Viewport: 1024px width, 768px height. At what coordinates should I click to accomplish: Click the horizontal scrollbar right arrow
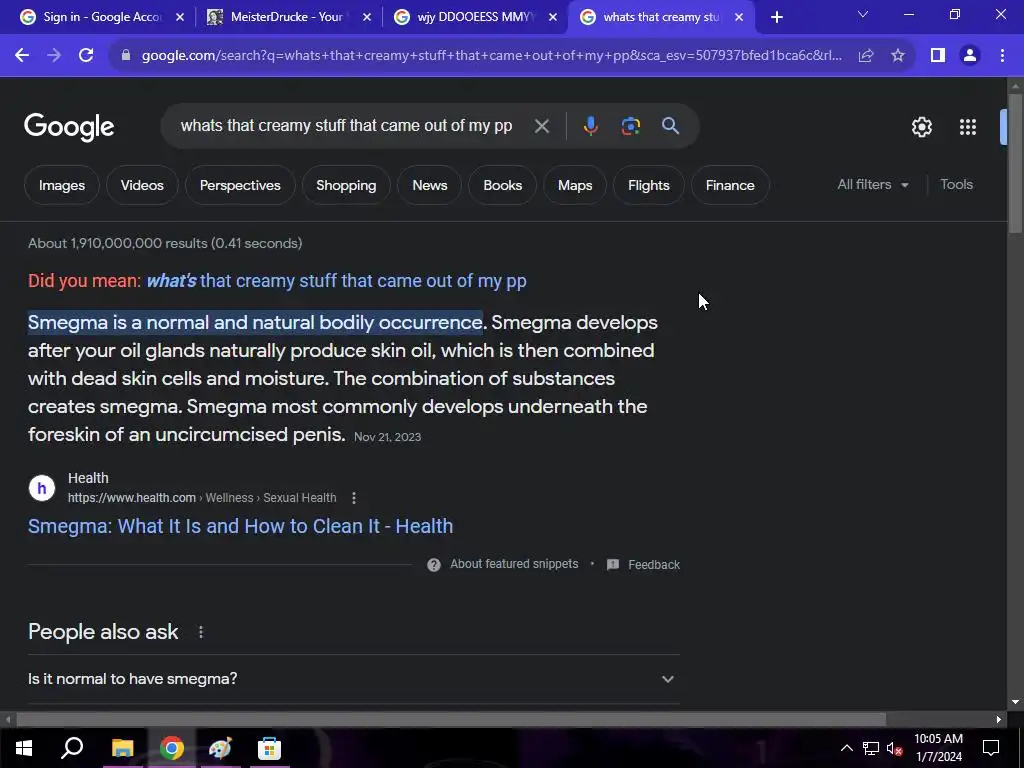(x=999, y=720)
